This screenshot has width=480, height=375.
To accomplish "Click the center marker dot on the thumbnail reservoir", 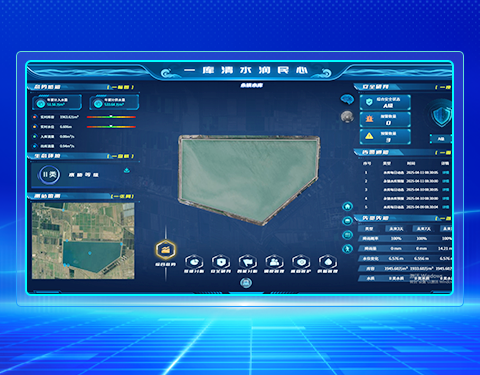I will (x=89, y=253).
